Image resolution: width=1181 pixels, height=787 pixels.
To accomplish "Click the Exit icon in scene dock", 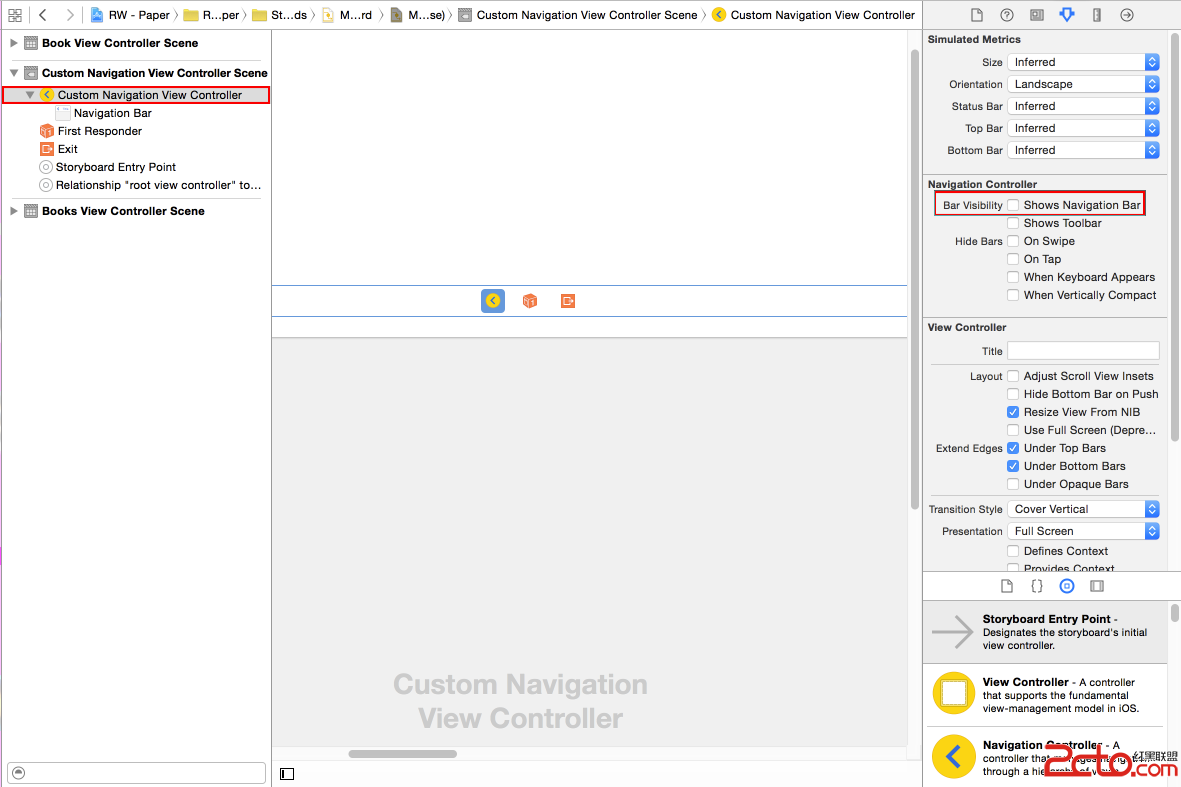I will (568, 301).
